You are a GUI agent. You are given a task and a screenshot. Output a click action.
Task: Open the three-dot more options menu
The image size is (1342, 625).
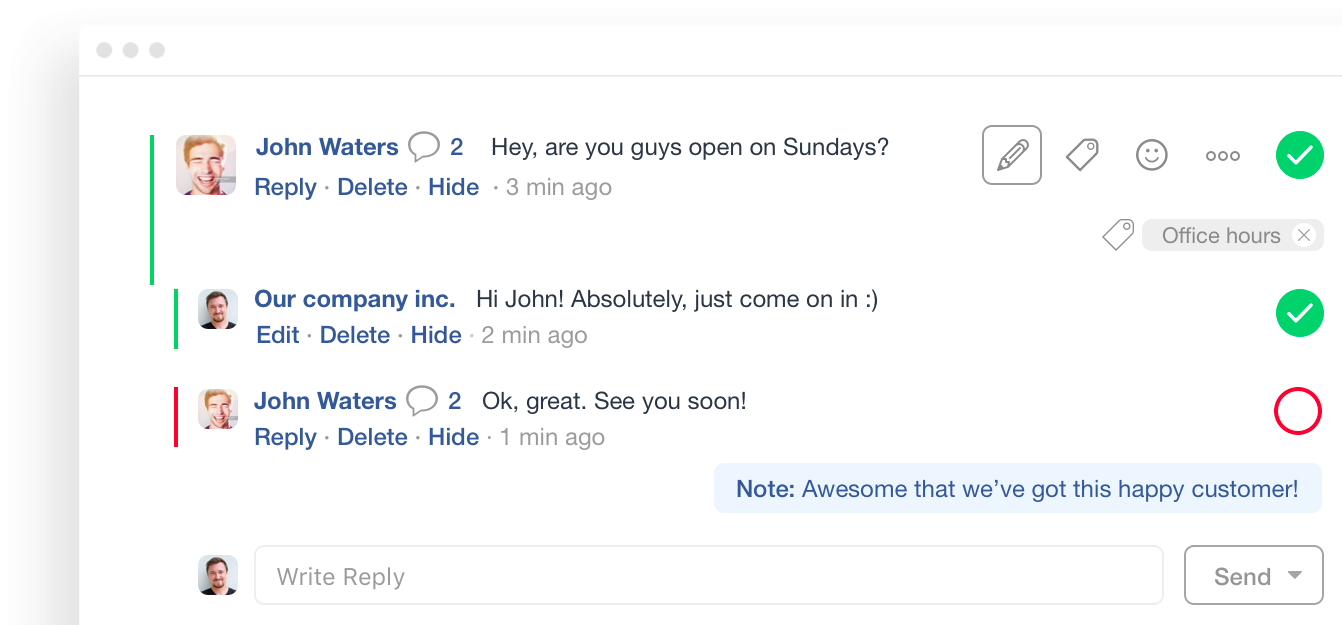1222,156
